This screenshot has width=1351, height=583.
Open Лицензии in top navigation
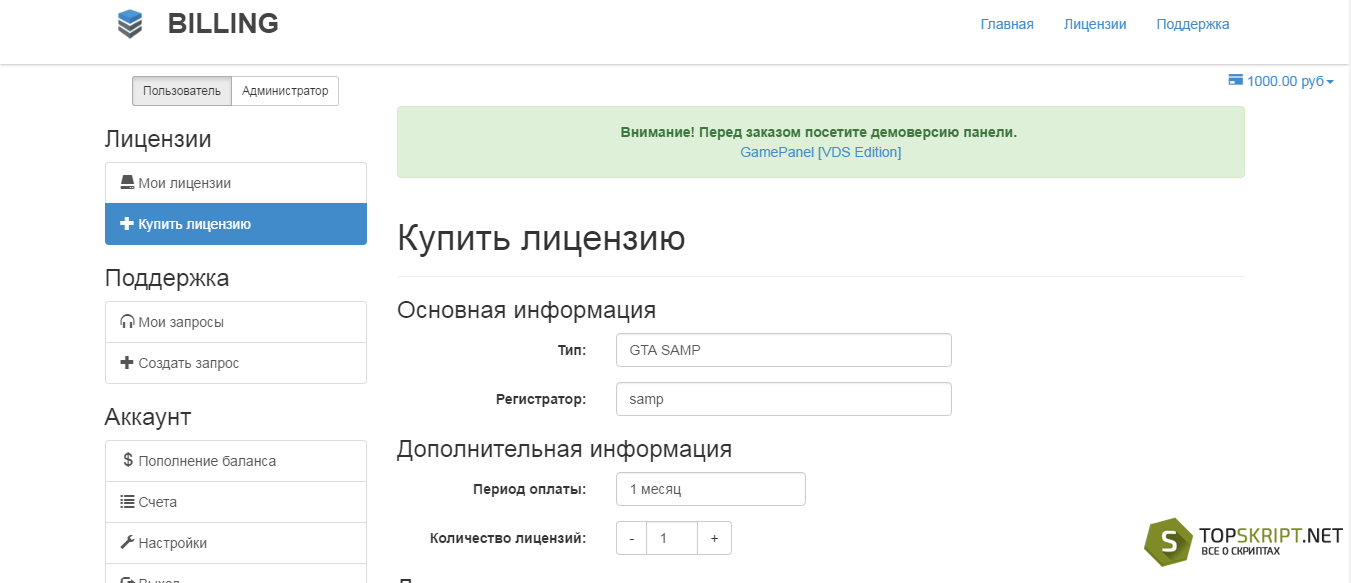[1095, 24]
